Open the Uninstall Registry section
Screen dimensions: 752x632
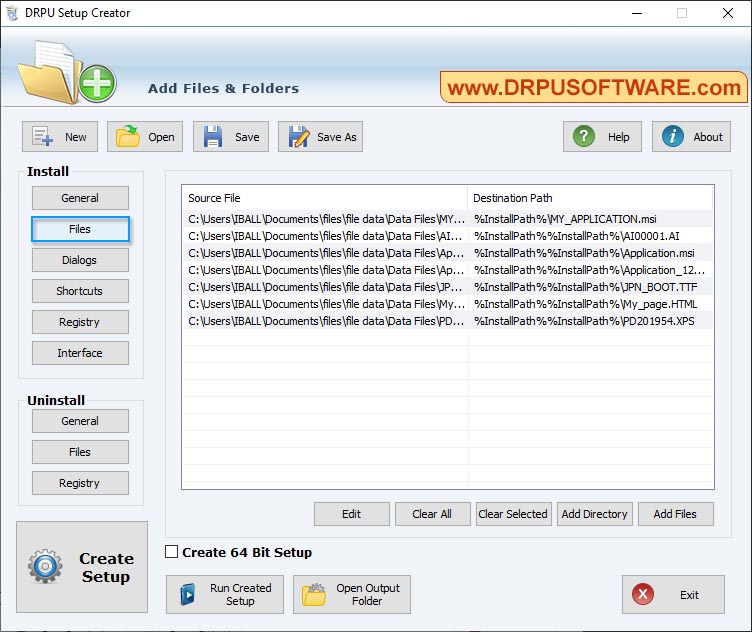(80, 483)
